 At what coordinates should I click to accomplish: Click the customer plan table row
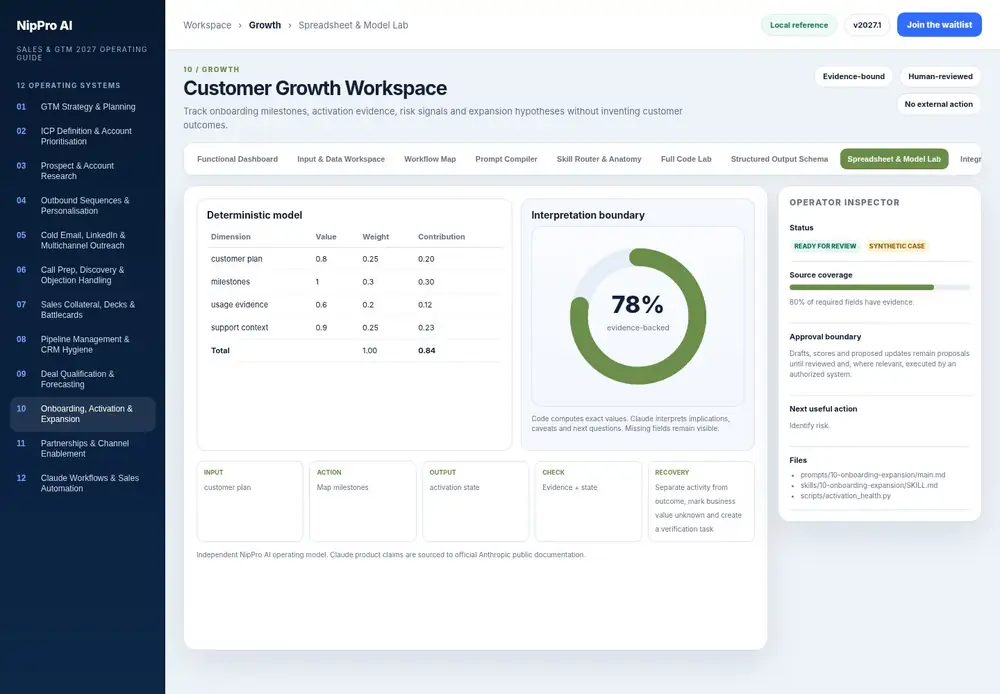pos(355,259)
